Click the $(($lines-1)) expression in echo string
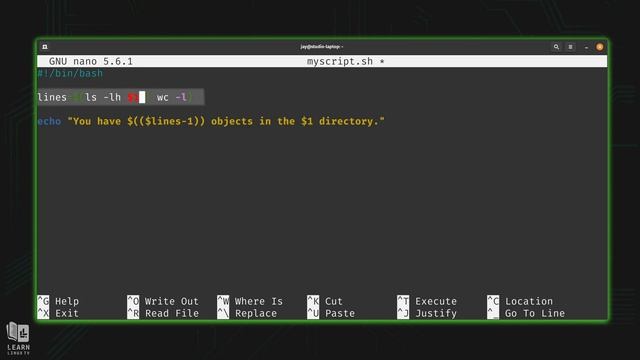This screenshot has height=360, width=640. tap(166, 121)
